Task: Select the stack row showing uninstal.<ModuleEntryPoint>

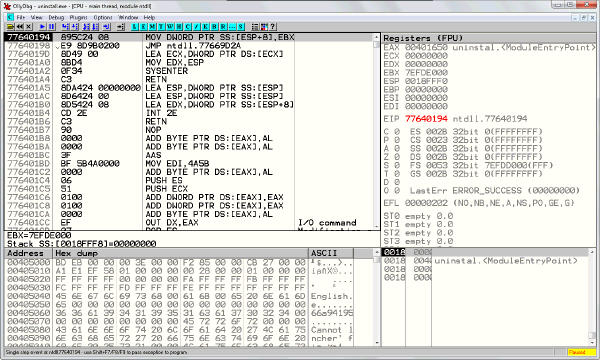Action: [x=485, y=261]
